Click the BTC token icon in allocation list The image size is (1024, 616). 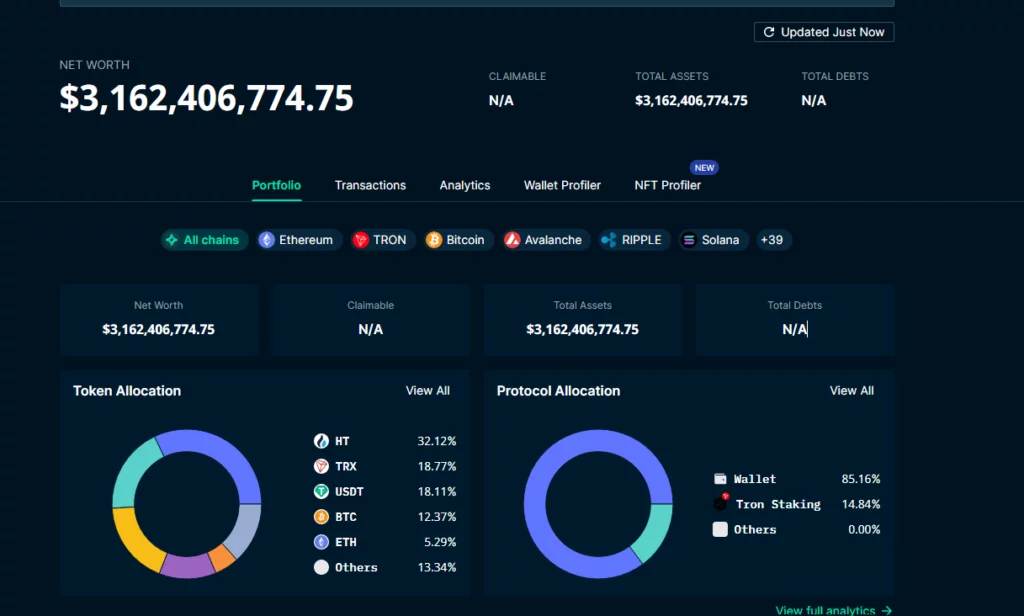(321, 517)
